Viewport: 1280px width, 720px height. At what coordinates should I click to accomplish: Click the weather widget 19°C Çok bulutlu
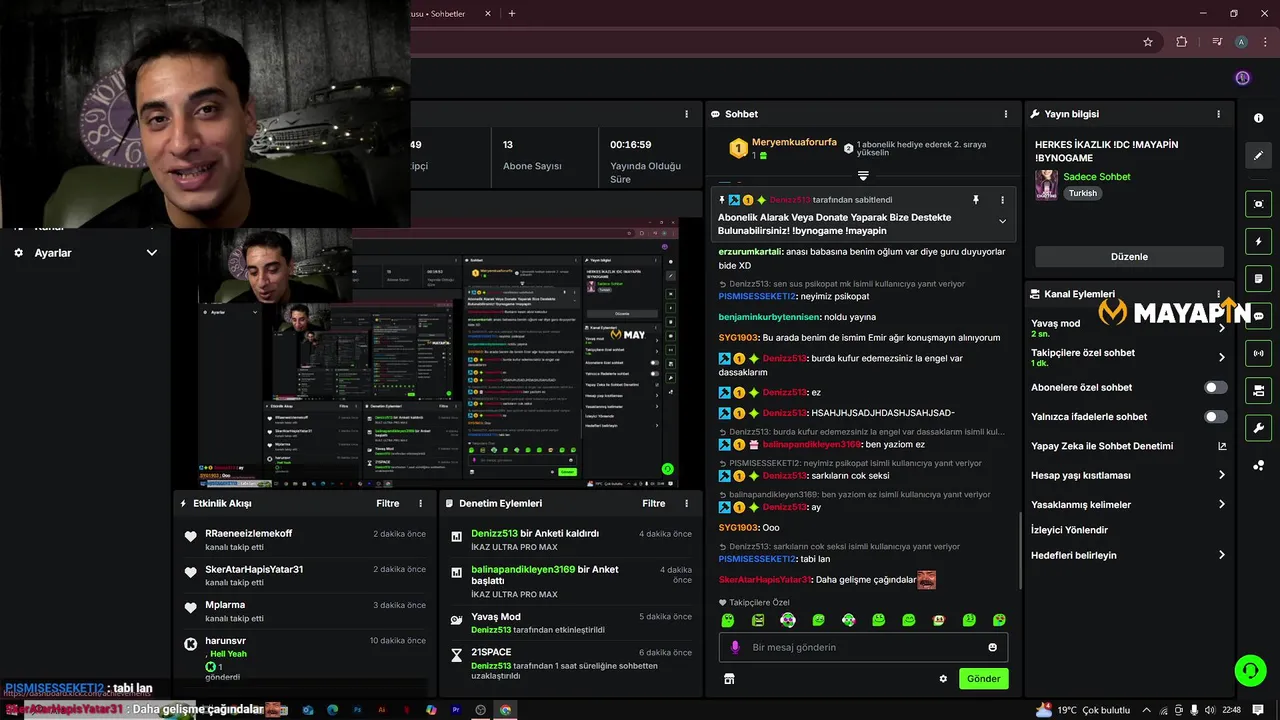click(x=1083, y=710)
